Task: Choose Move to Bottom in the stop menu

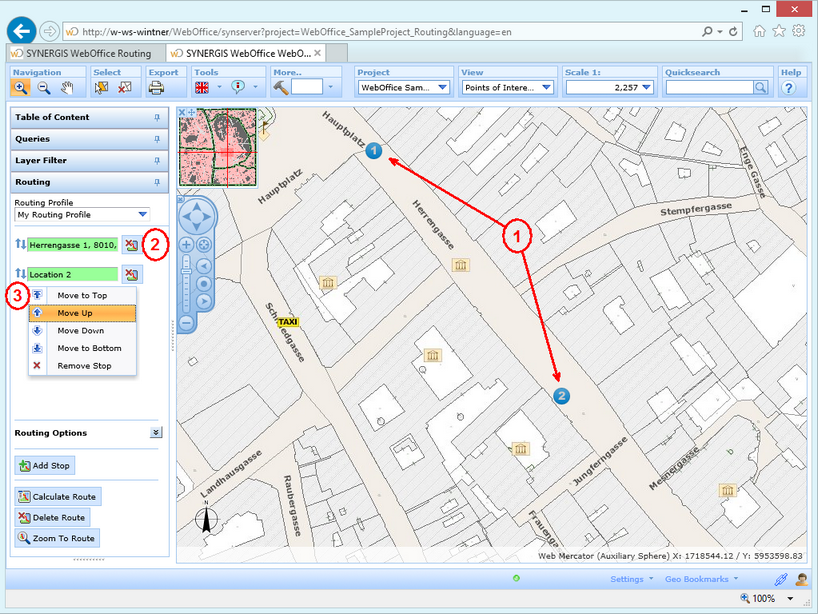Action: (91, 348)
